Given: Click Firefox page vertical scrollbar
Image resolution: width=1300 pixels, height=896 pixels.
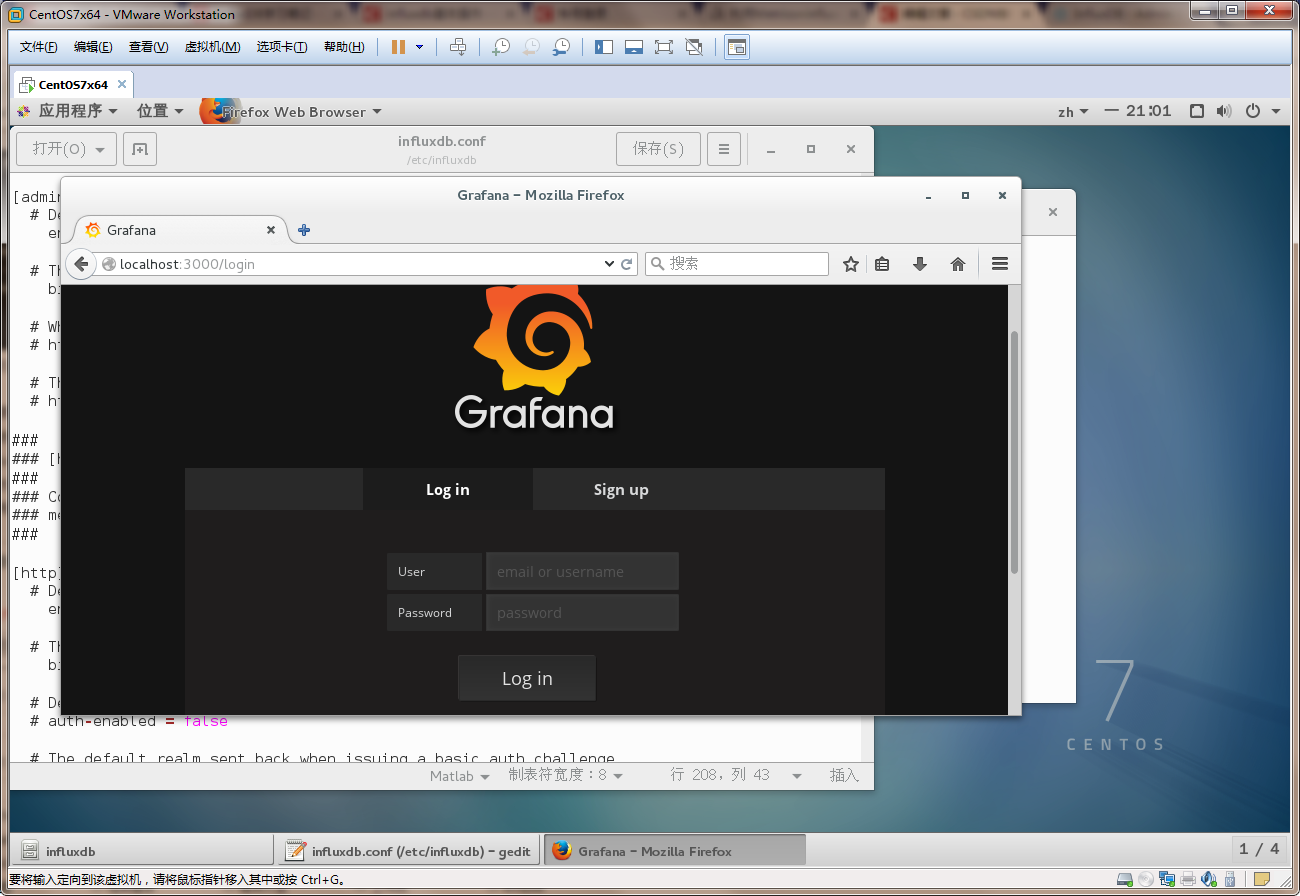Looking at the screenshot, I should click(x=1014, y=453).
